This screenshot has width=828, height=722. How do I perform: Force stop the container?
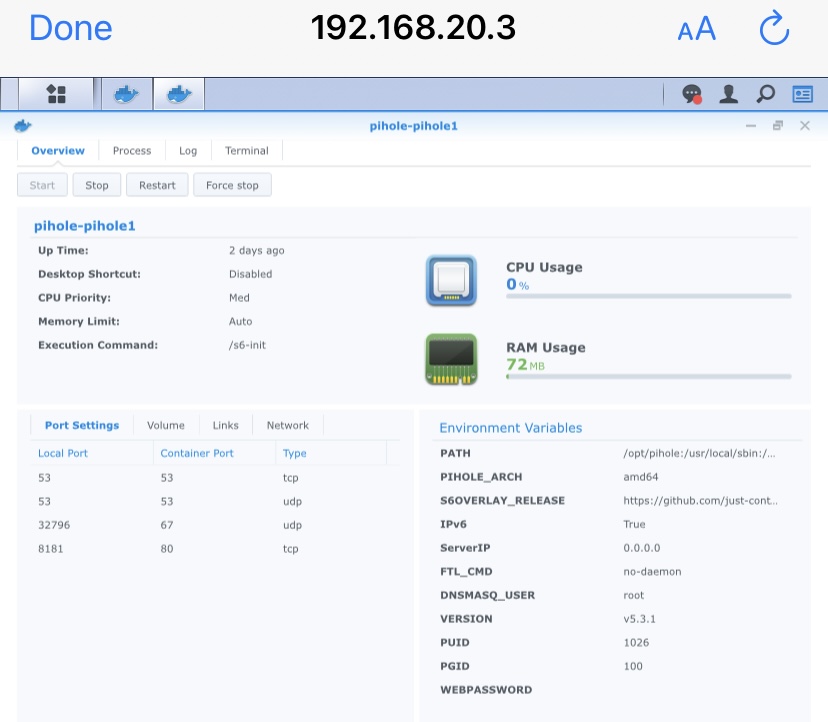click(232, 185)
